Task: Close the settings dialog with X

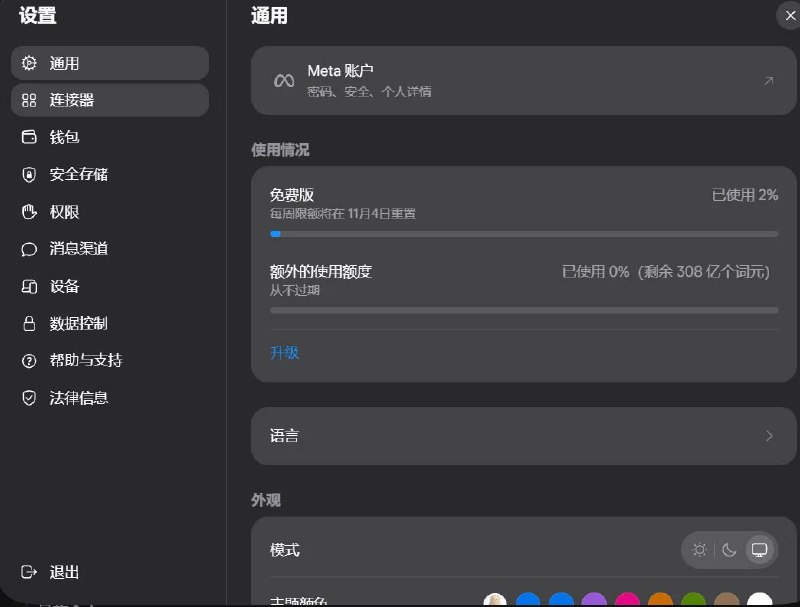Action: [x=790, y=16]
